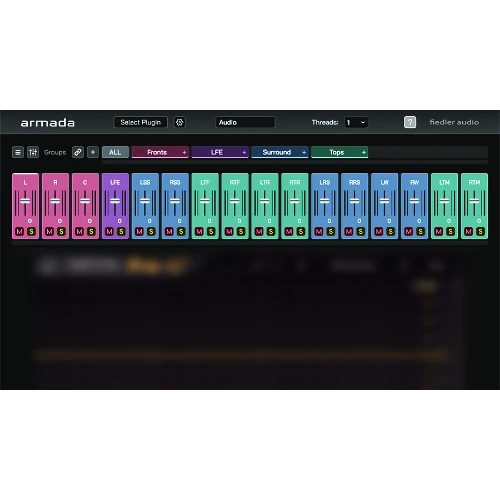Solo the RTR channel
The width and height of the screenshot is (500, 500).
pos(301,231)
